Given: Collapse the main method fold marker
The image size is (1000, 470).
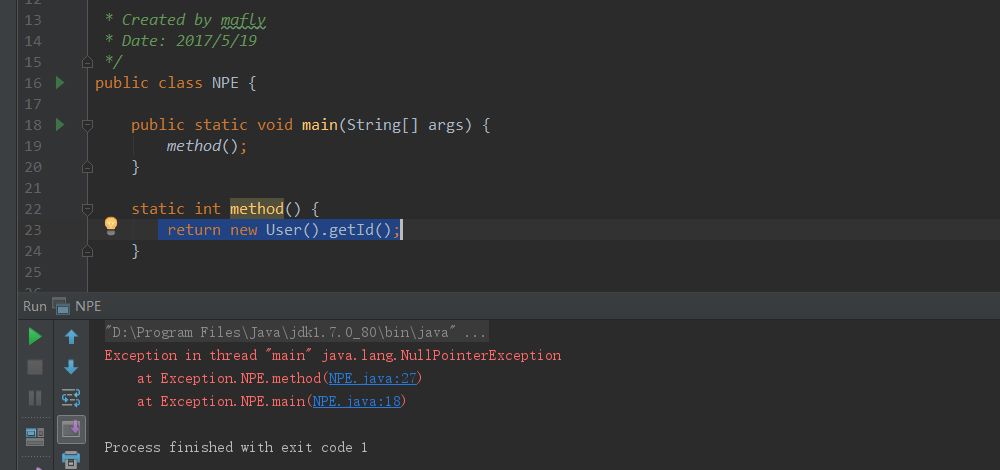Looking at the screenshot, I should coord(87,125).
